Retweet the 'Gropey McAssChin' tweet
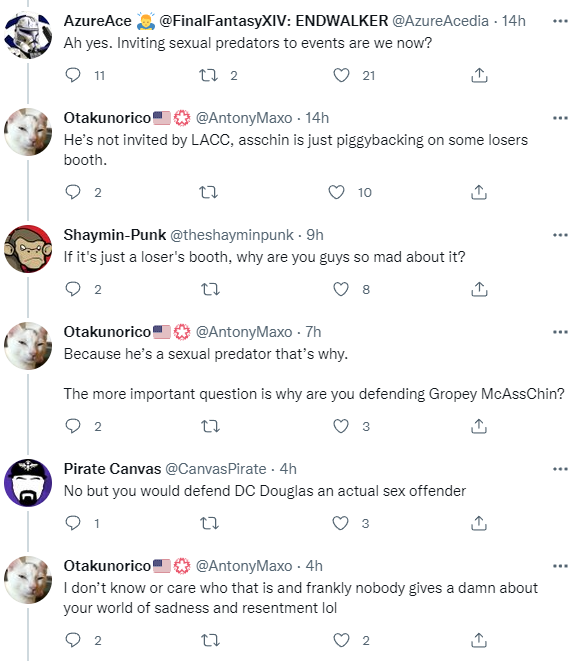586x661 pixels. pos(210,426)
